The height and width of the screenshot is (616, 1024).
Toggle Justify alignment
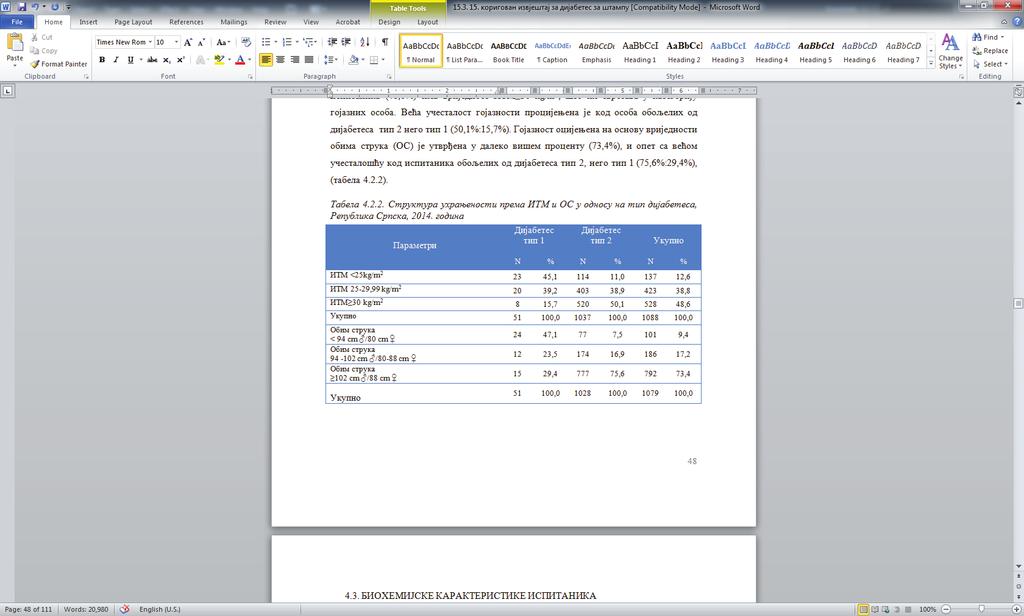(309, 60)
